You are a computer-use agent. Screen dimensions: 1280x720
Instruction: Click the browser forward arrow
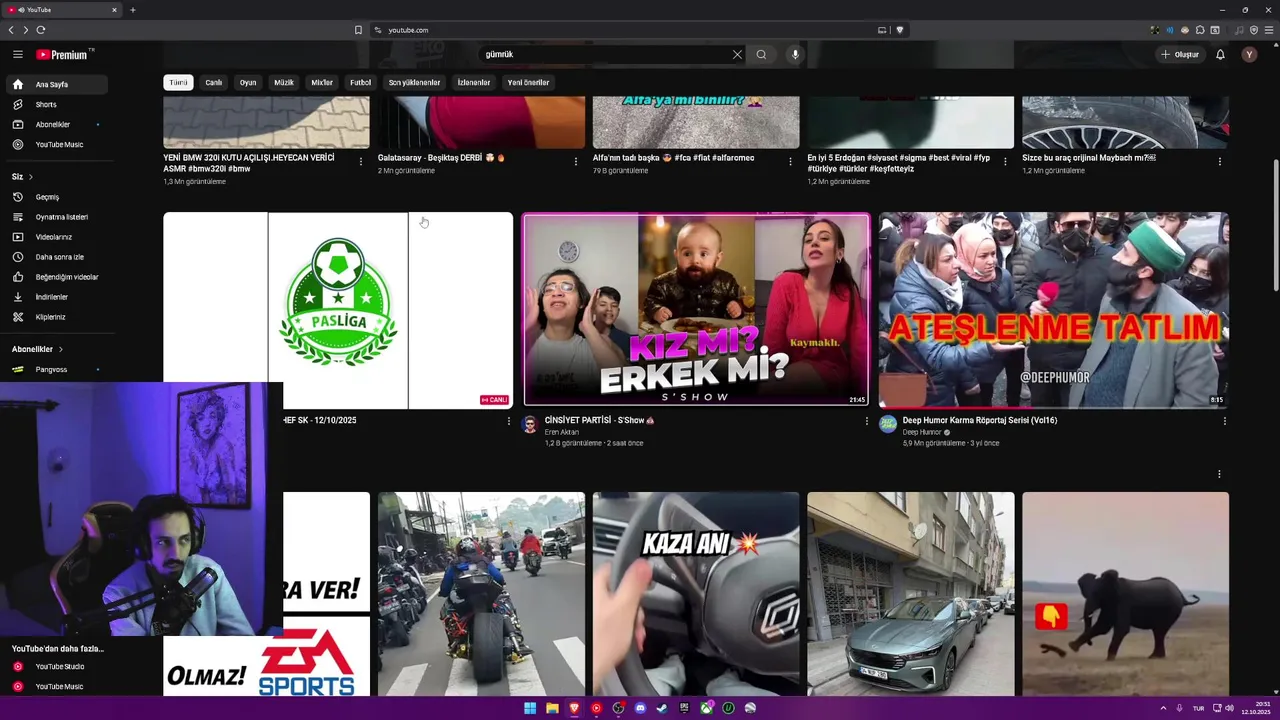click(25, 30)
